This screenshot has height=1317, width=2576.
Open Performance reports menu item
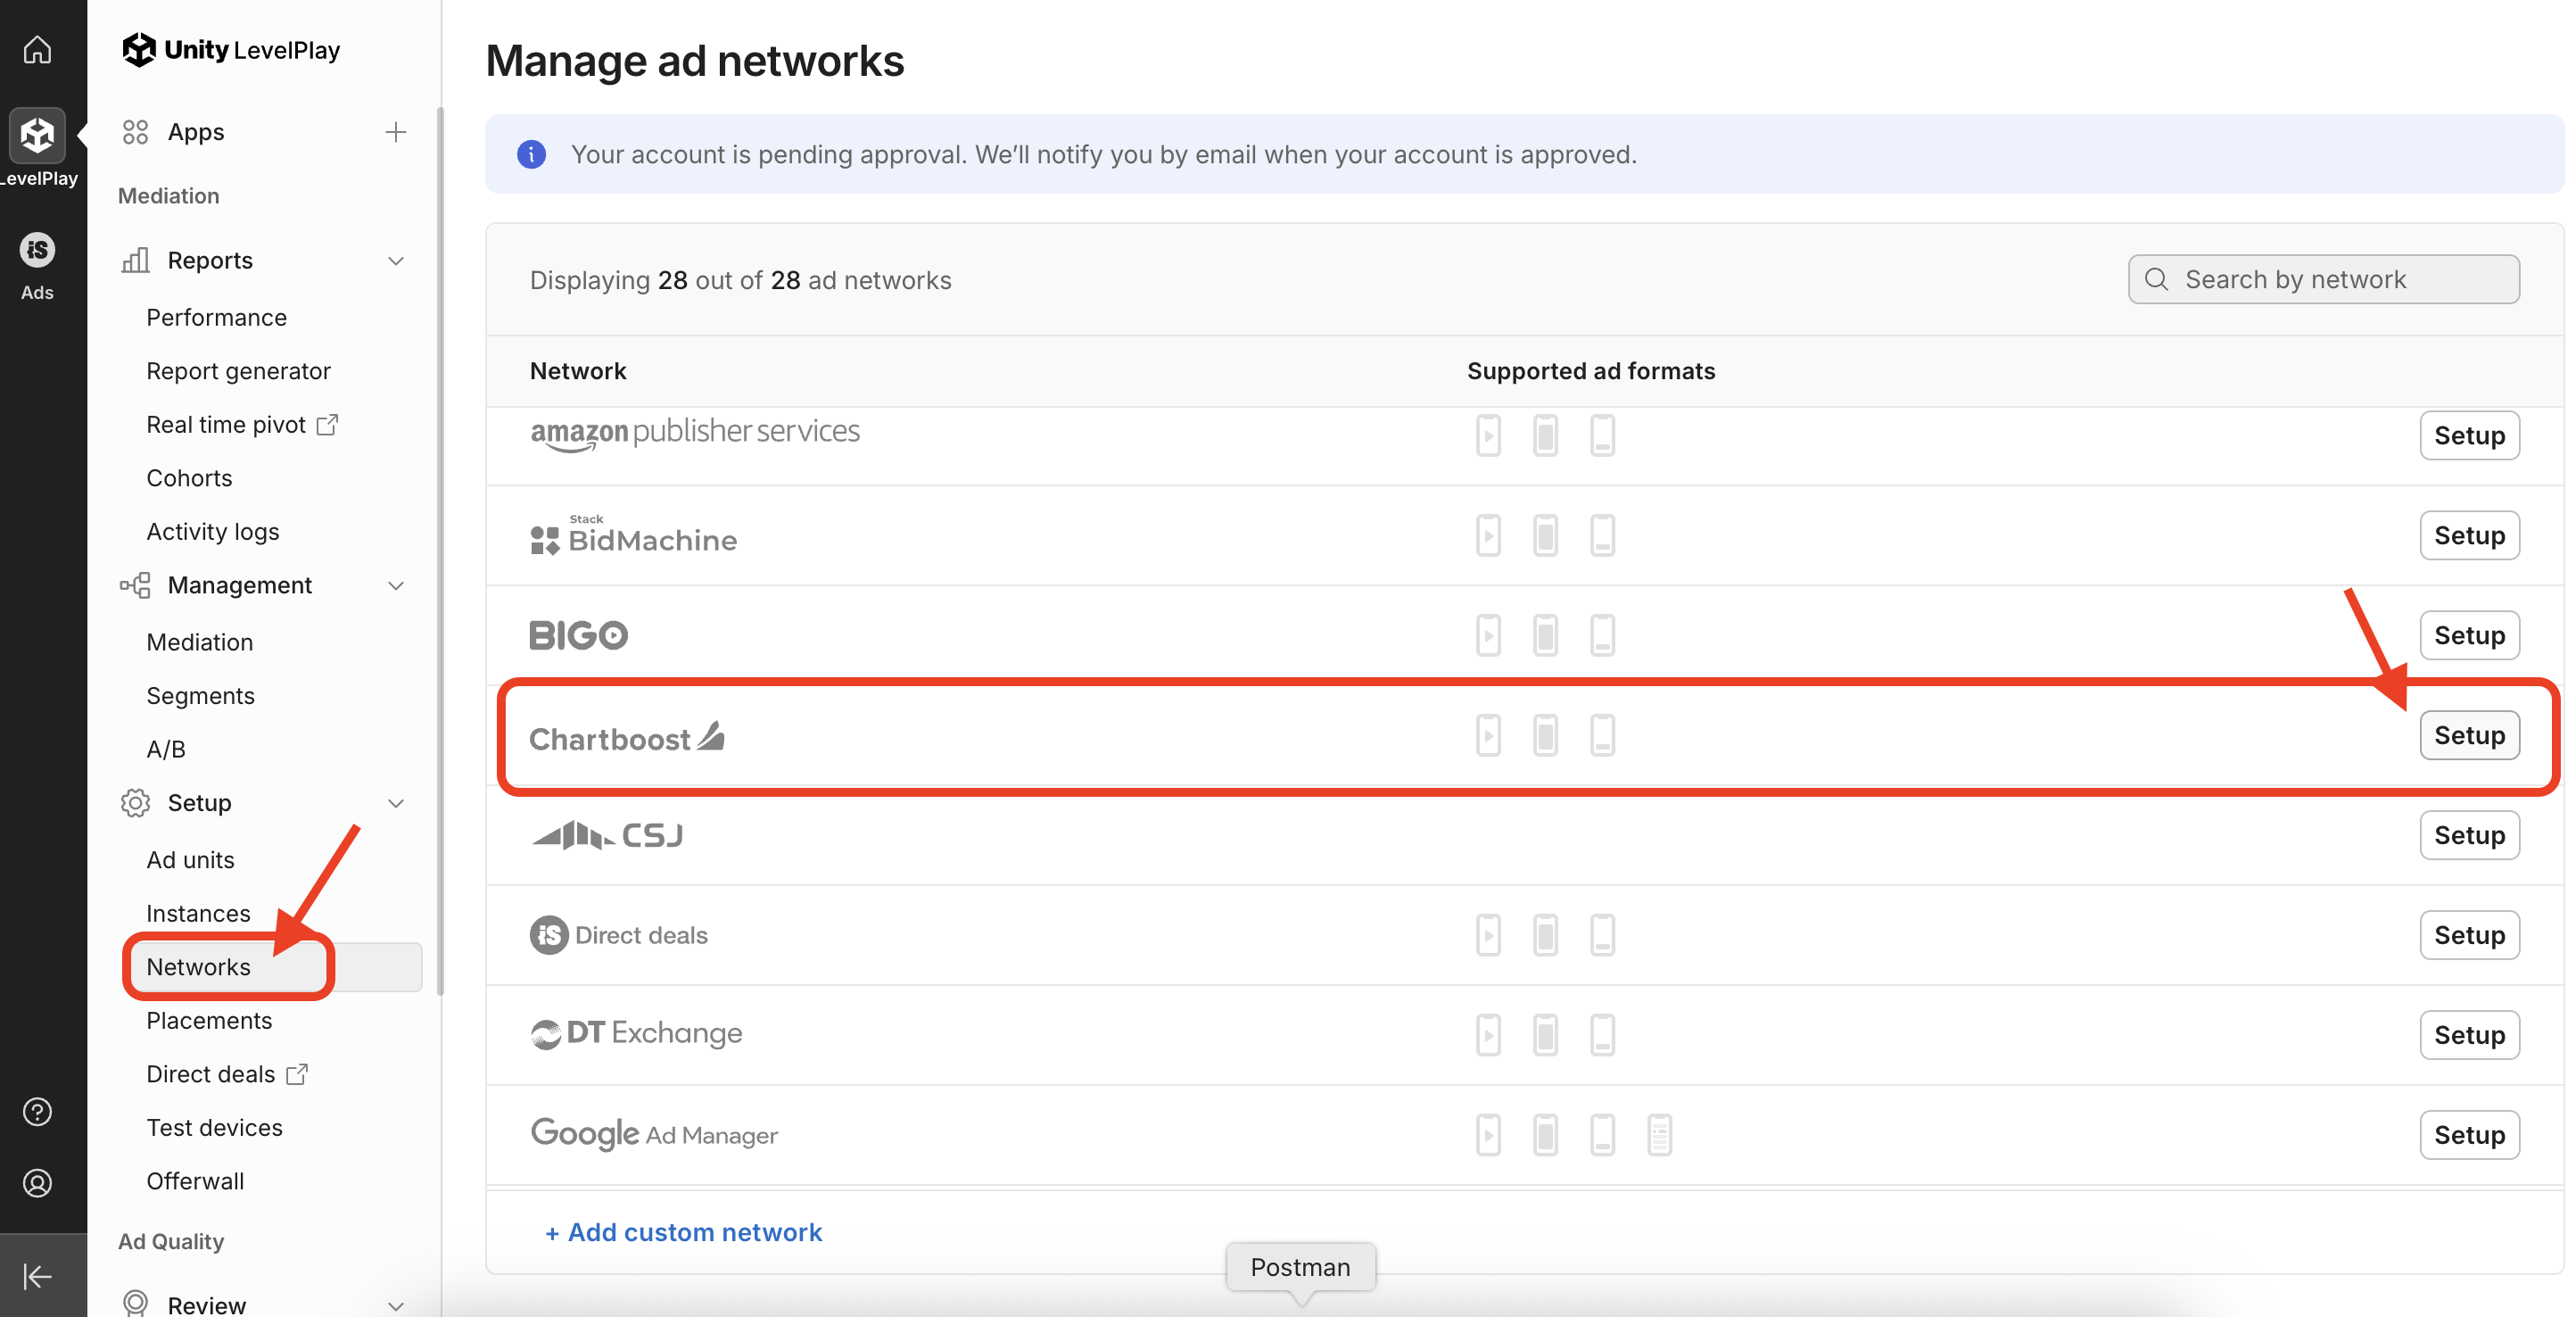pyautogui.click(x=216, y=317)
